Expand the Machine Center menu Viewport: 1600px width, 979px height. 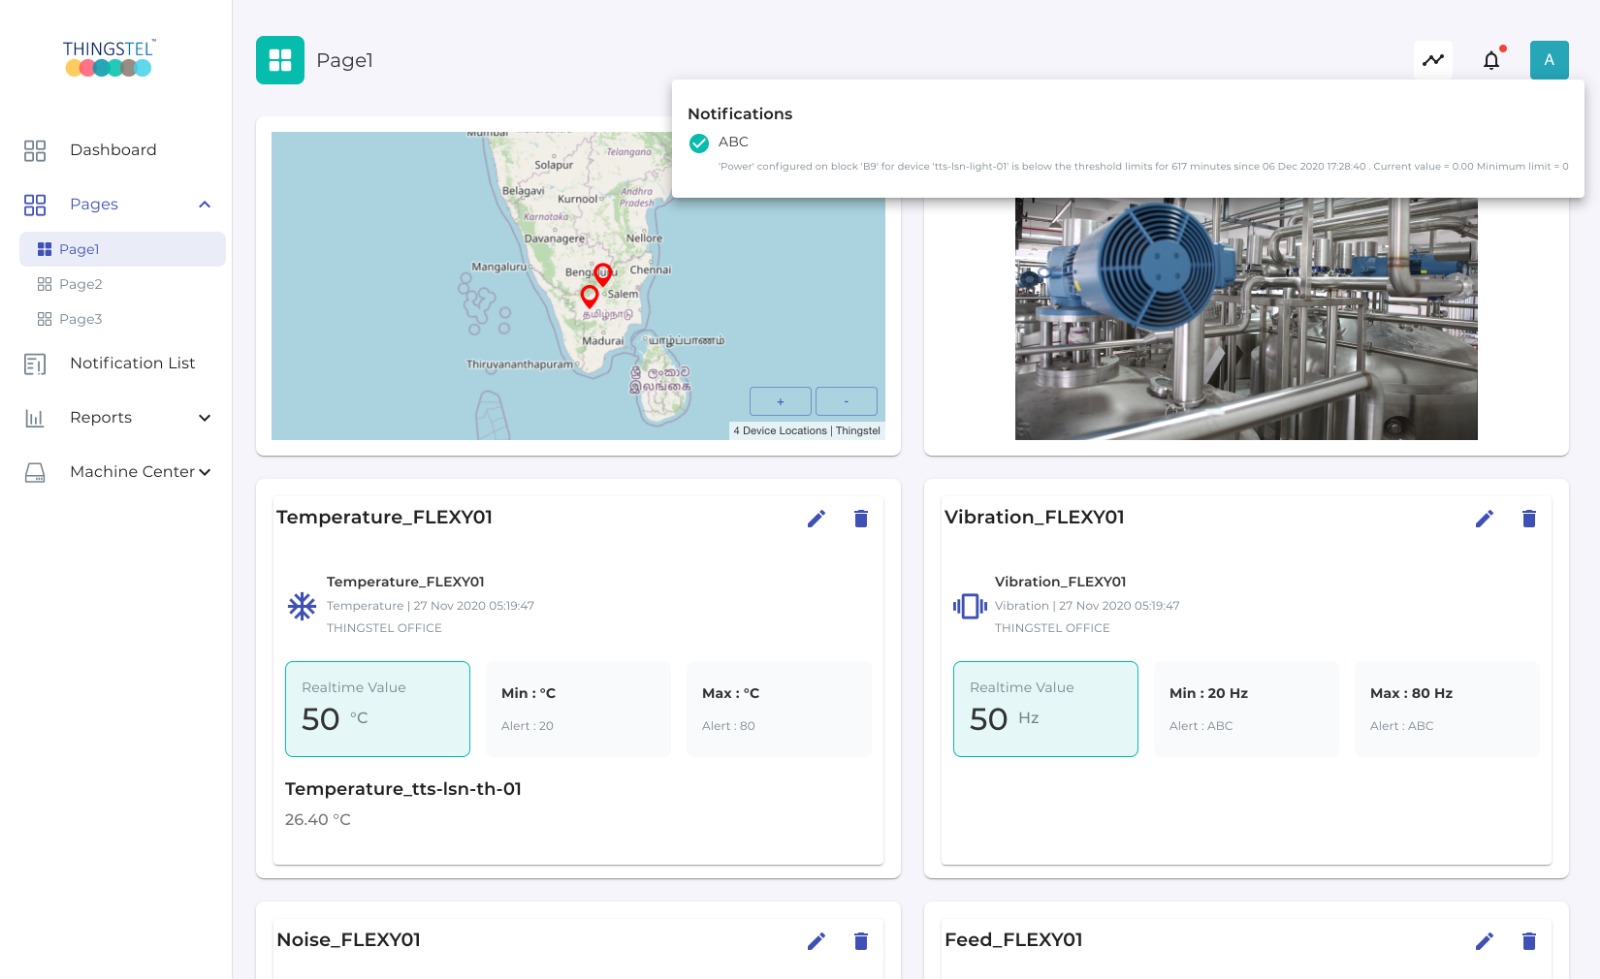pyautogui.click(x=204, y=472)
